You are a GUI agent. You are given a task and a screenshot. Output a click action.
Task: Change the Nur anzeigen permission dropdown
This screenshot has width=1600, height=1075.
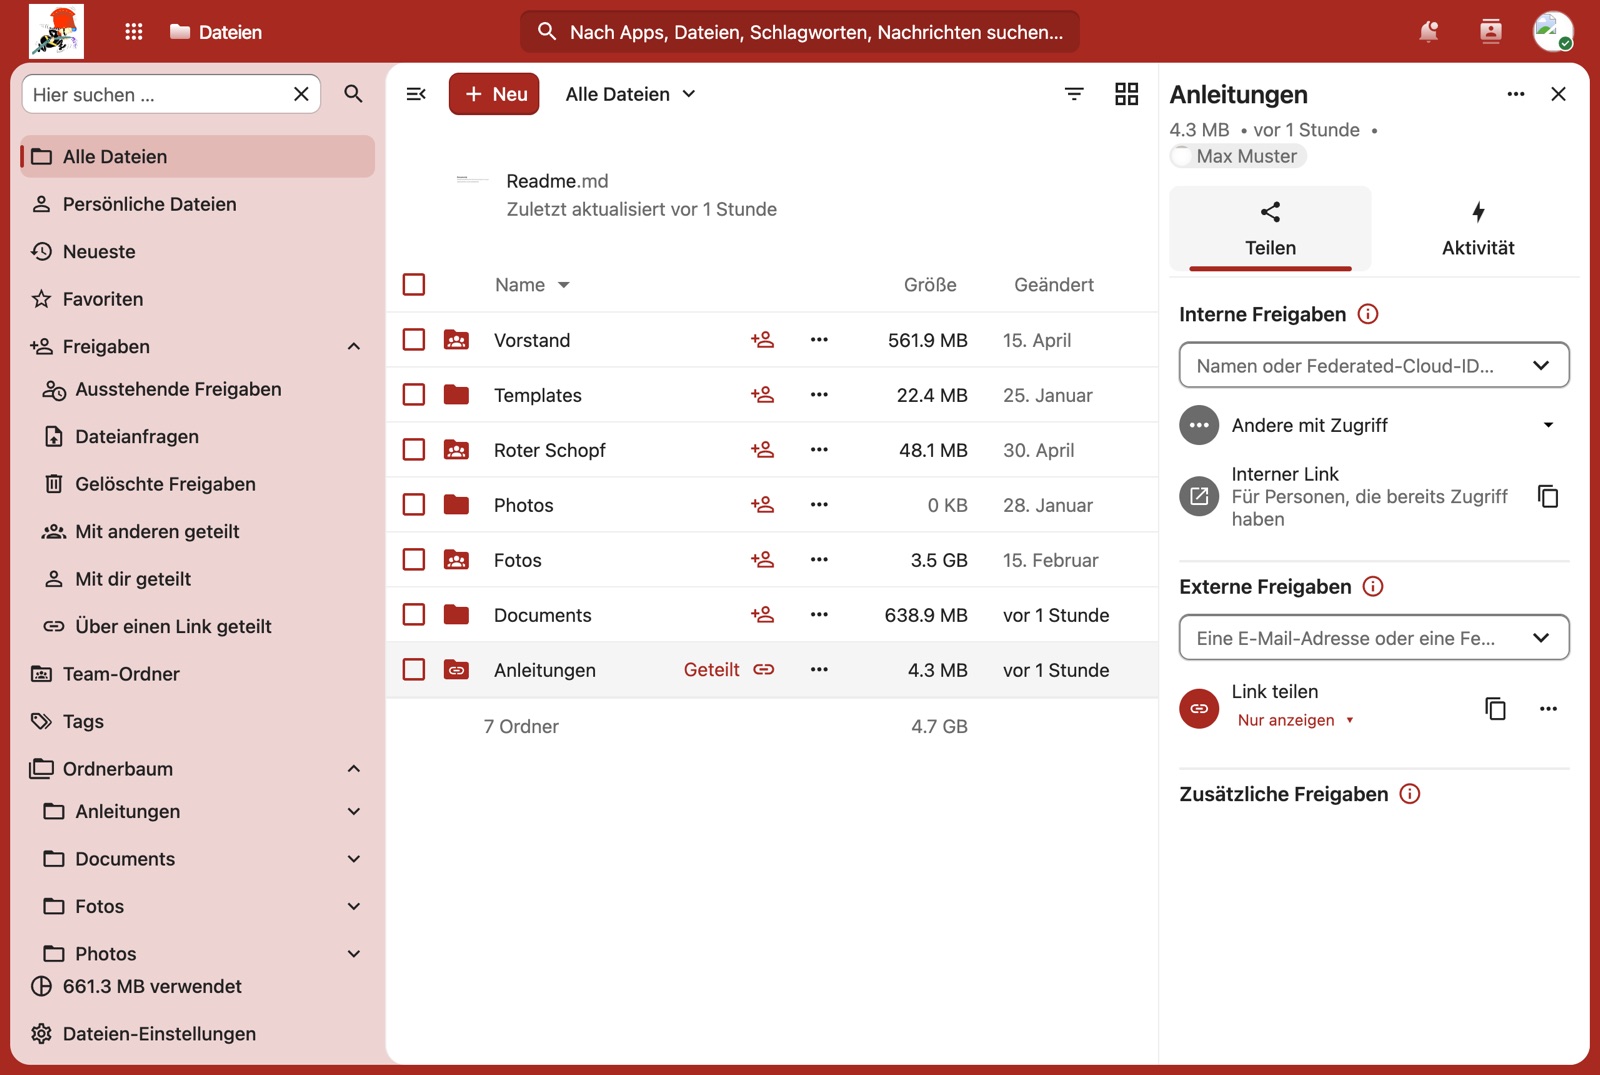(1295, 720)
